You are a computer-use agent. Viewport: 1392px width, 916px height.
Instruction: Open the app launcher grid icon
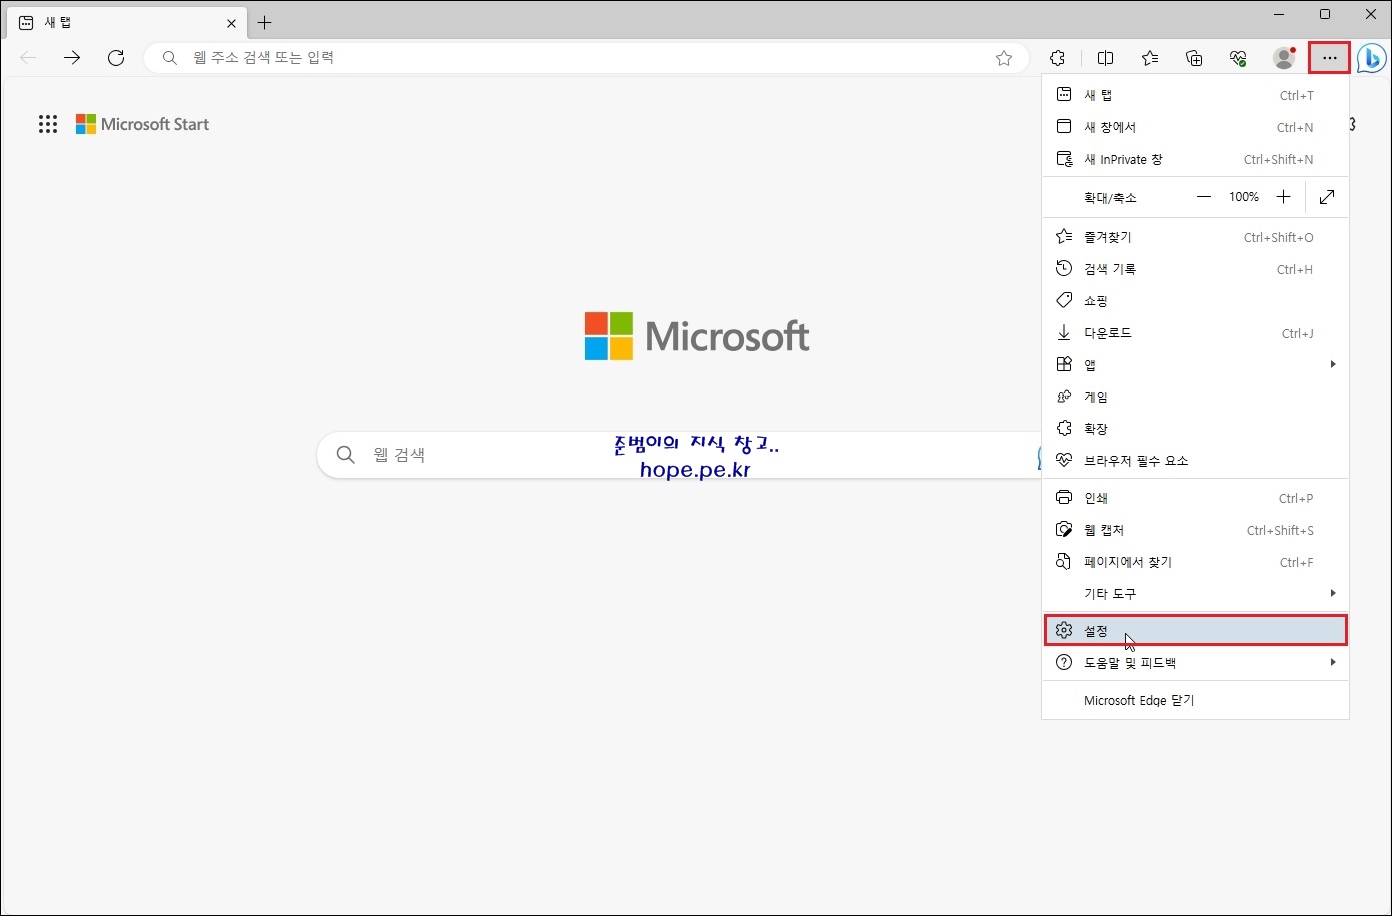click(48, 124)
